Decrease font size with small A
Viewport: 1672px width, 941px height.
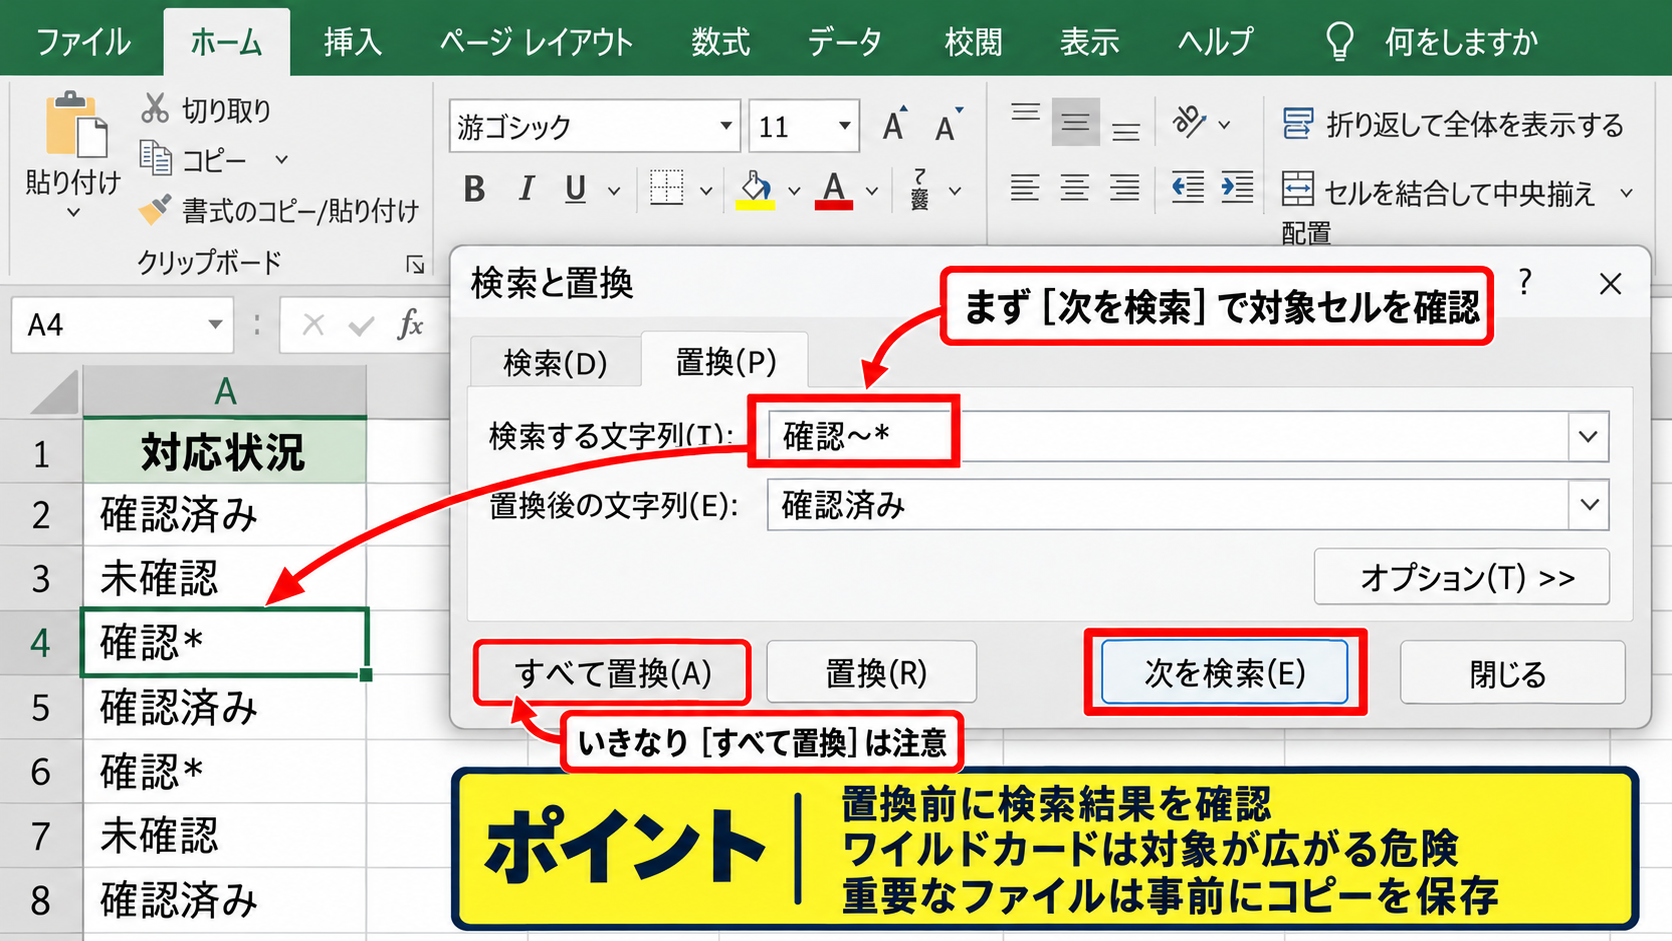point(948,126)
